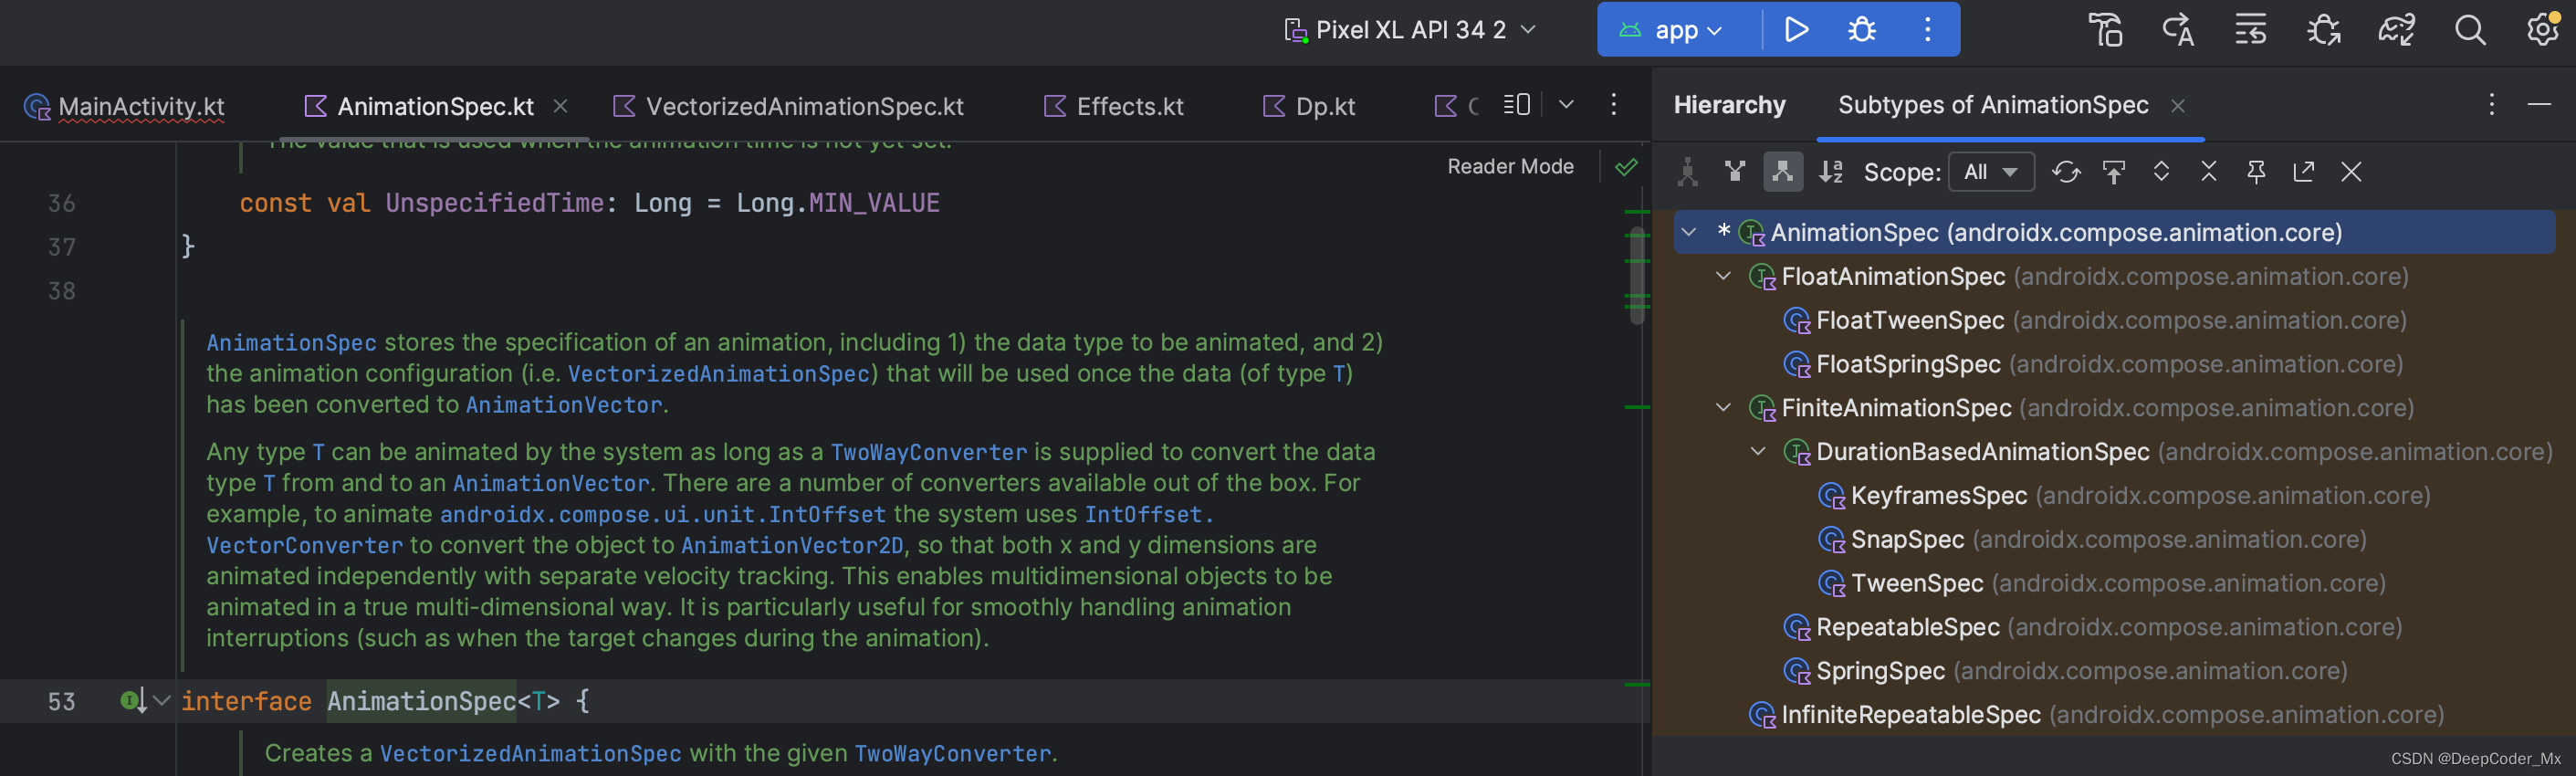The height and width of the screenshot is (776, 2576).
Task: Pin the hierarchy tab
Action: coord(2256,172)
